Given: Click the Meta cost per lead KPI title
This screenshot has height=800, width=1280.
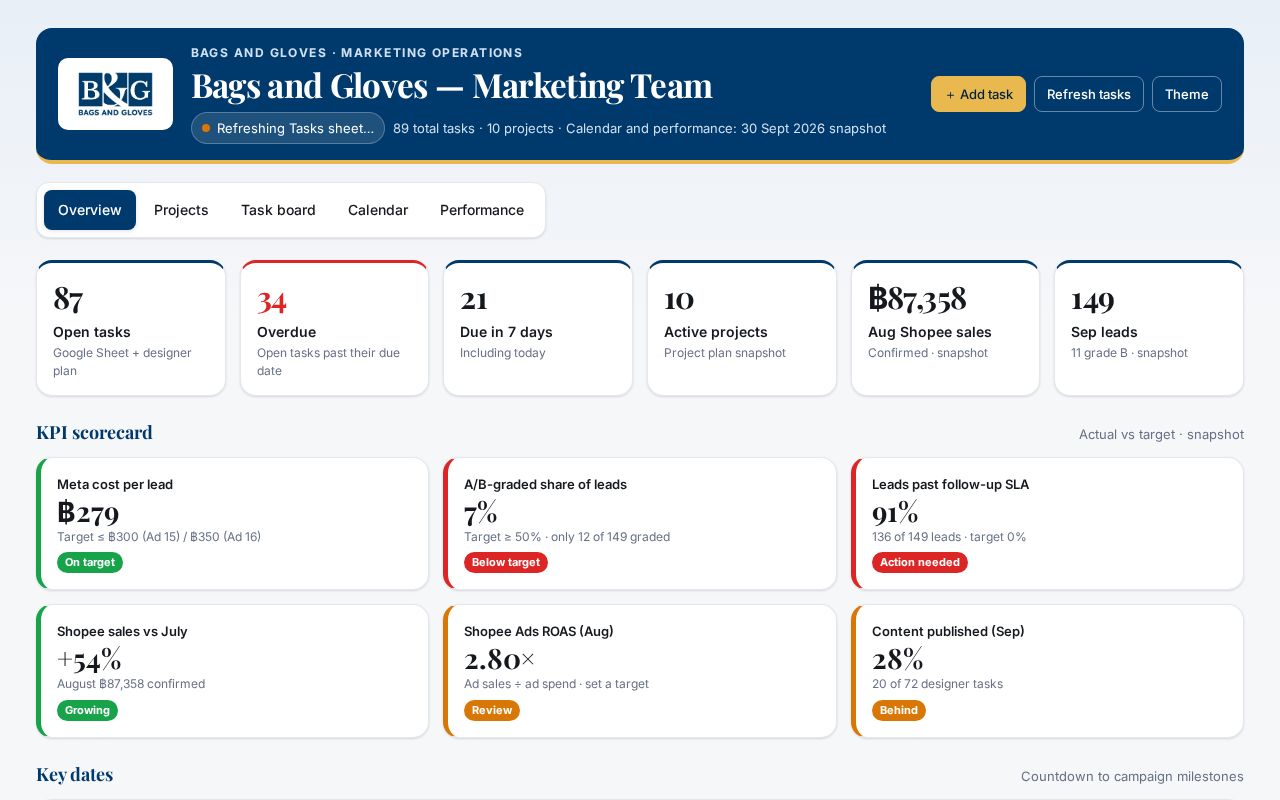Looking at the screenshot, I should (115, 484).
